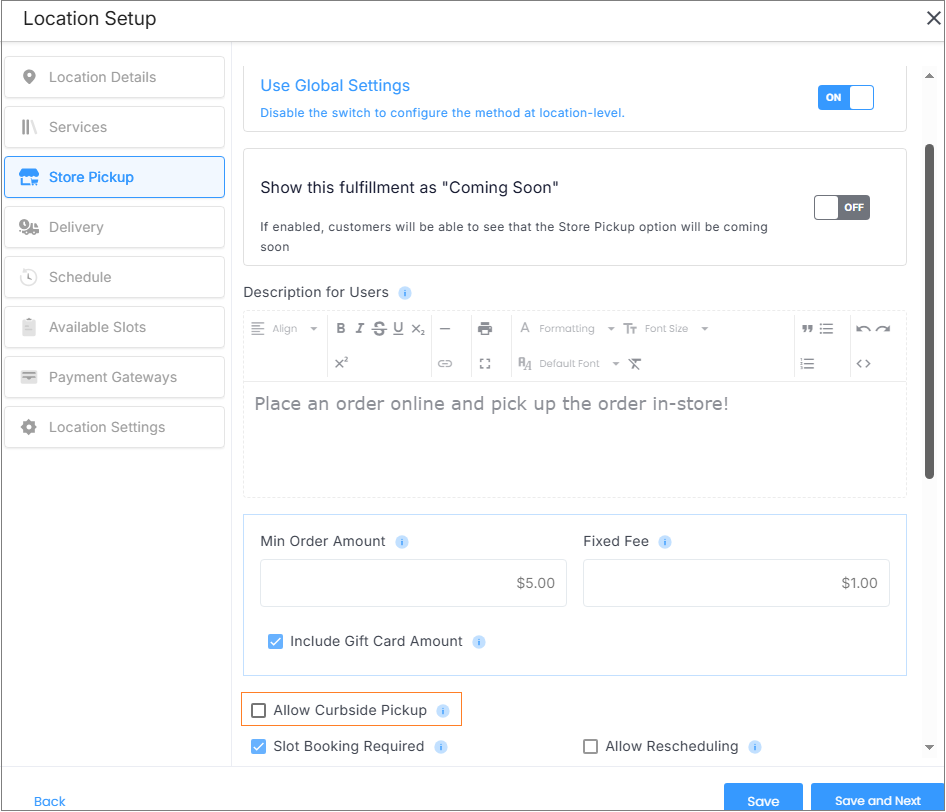Image resolution: width=946 pixels, height=812 pixels.
Task: Uncheck Slot Booking Required
Action: coord(258,746)
